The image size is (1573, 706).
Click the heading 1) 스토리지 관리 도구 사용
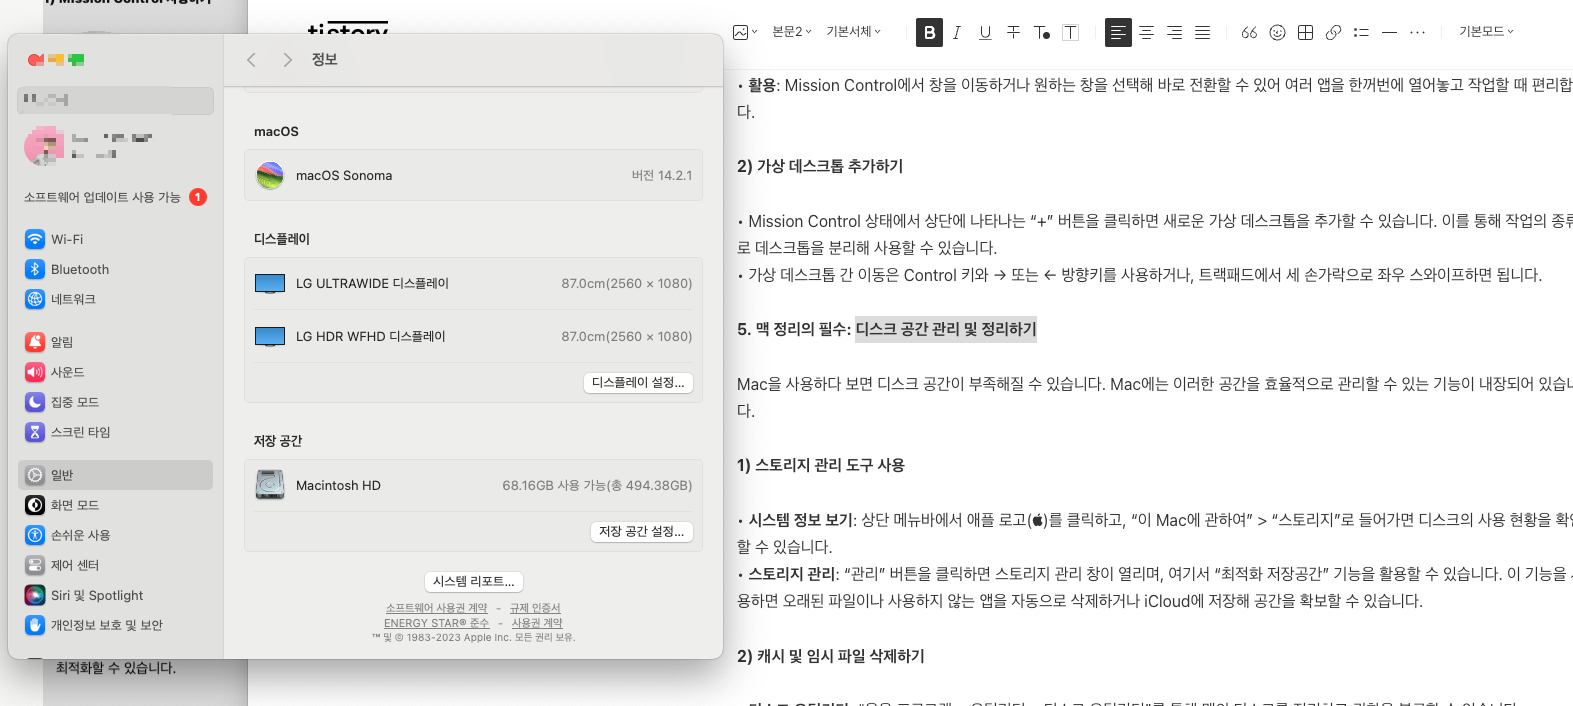click(821, 465)
